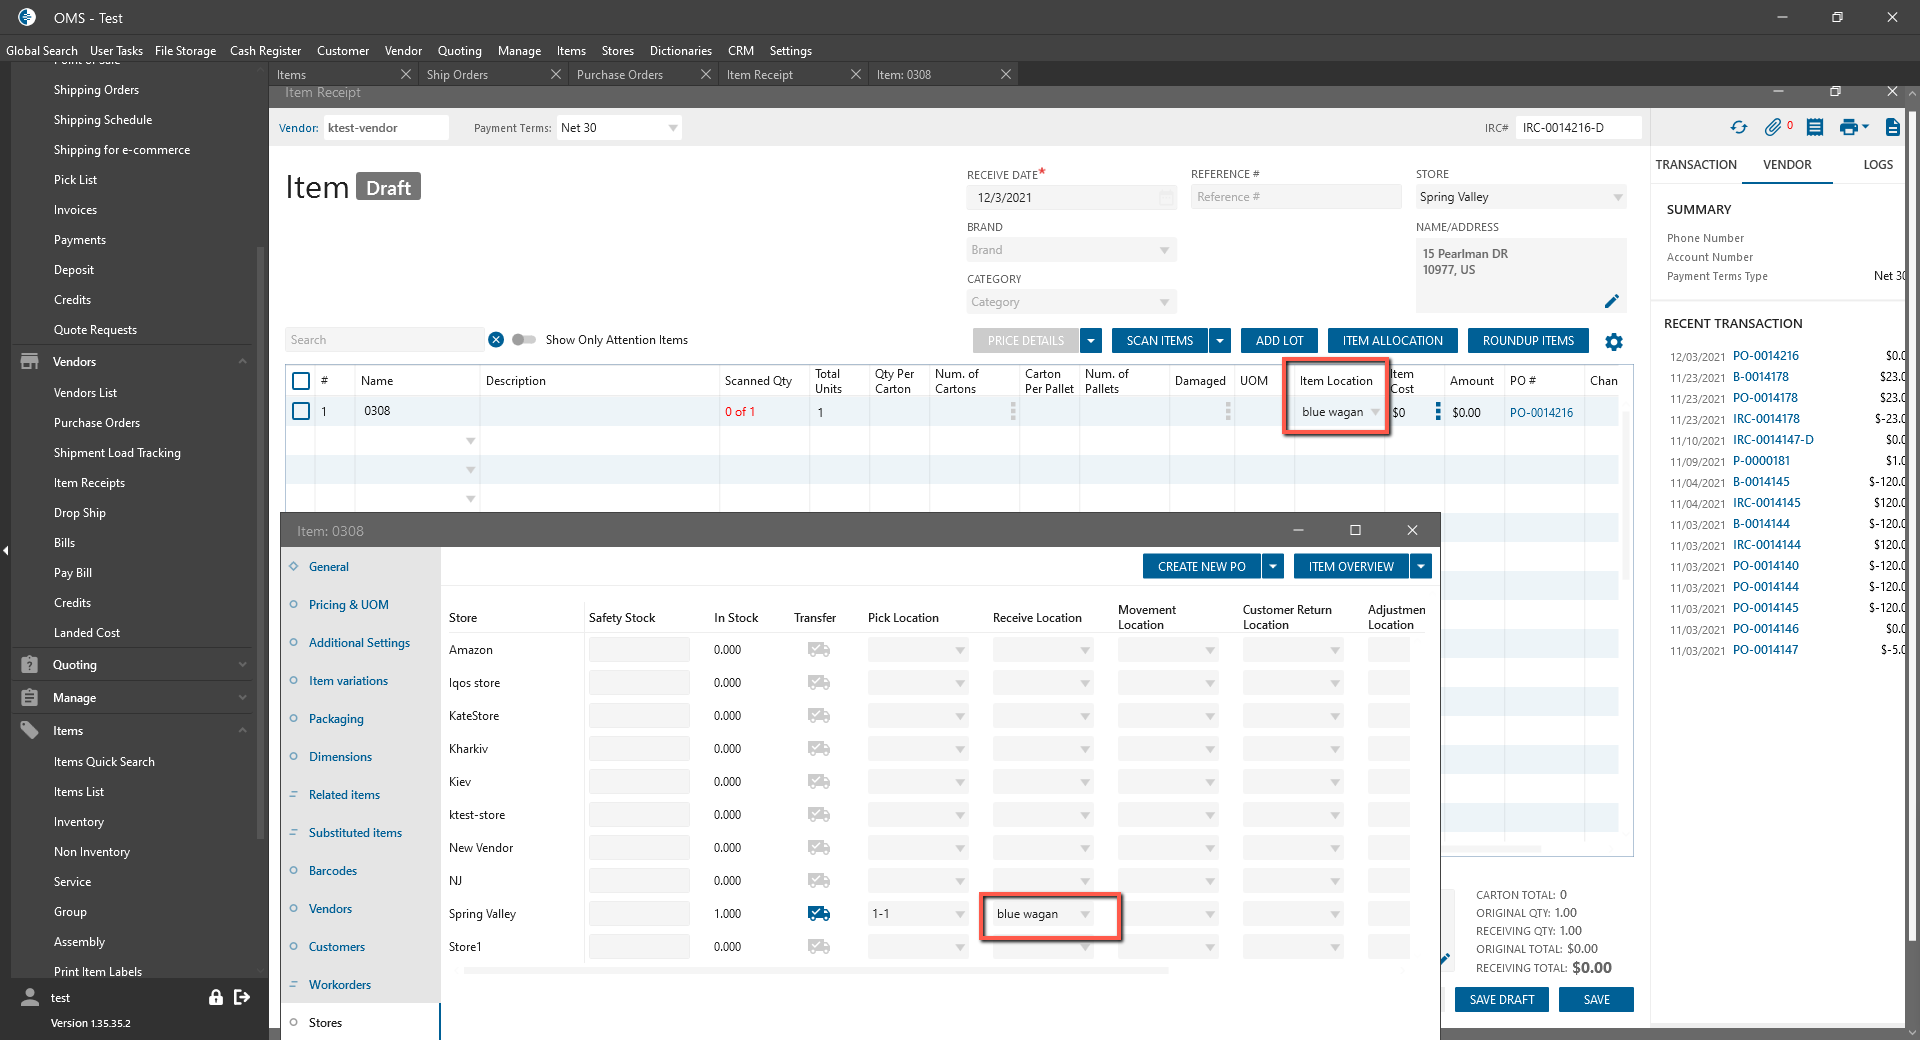The width and height of the screenshot is (1920, 1040).
Task: Check the select-all checkbox in grid header
Action: pos(301,381)
